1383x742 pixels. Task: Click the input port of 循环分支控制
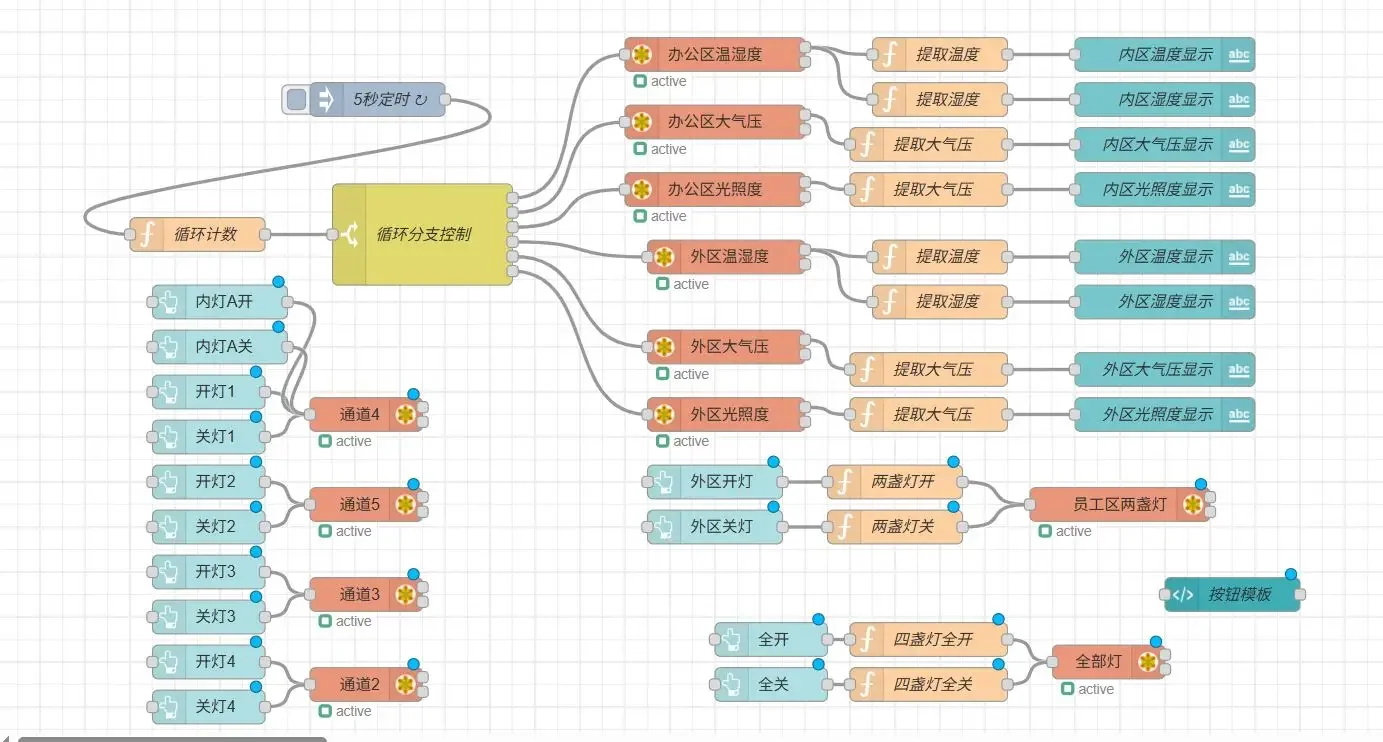(332, 235)
